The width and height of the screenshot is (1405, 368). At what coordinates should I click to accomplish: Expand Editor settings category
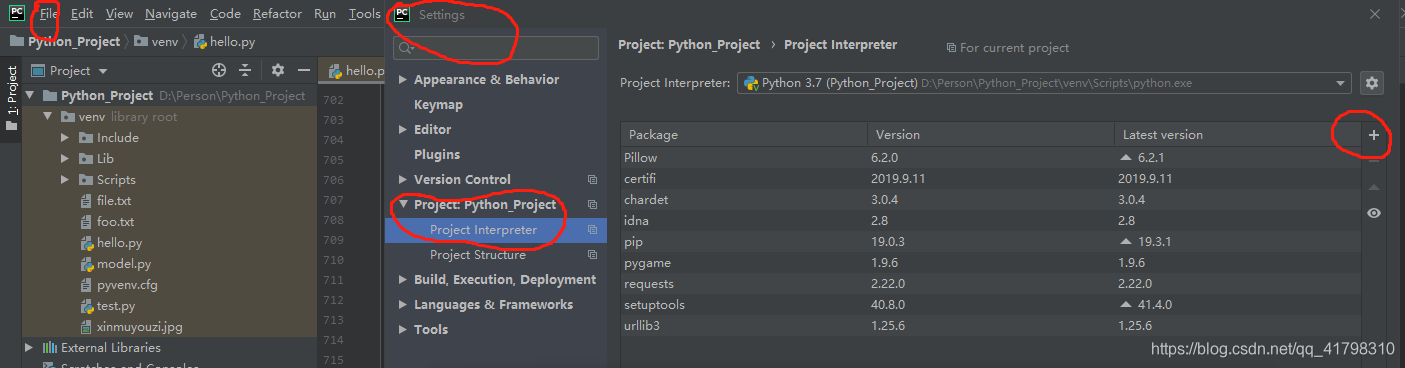click(403, 130)
